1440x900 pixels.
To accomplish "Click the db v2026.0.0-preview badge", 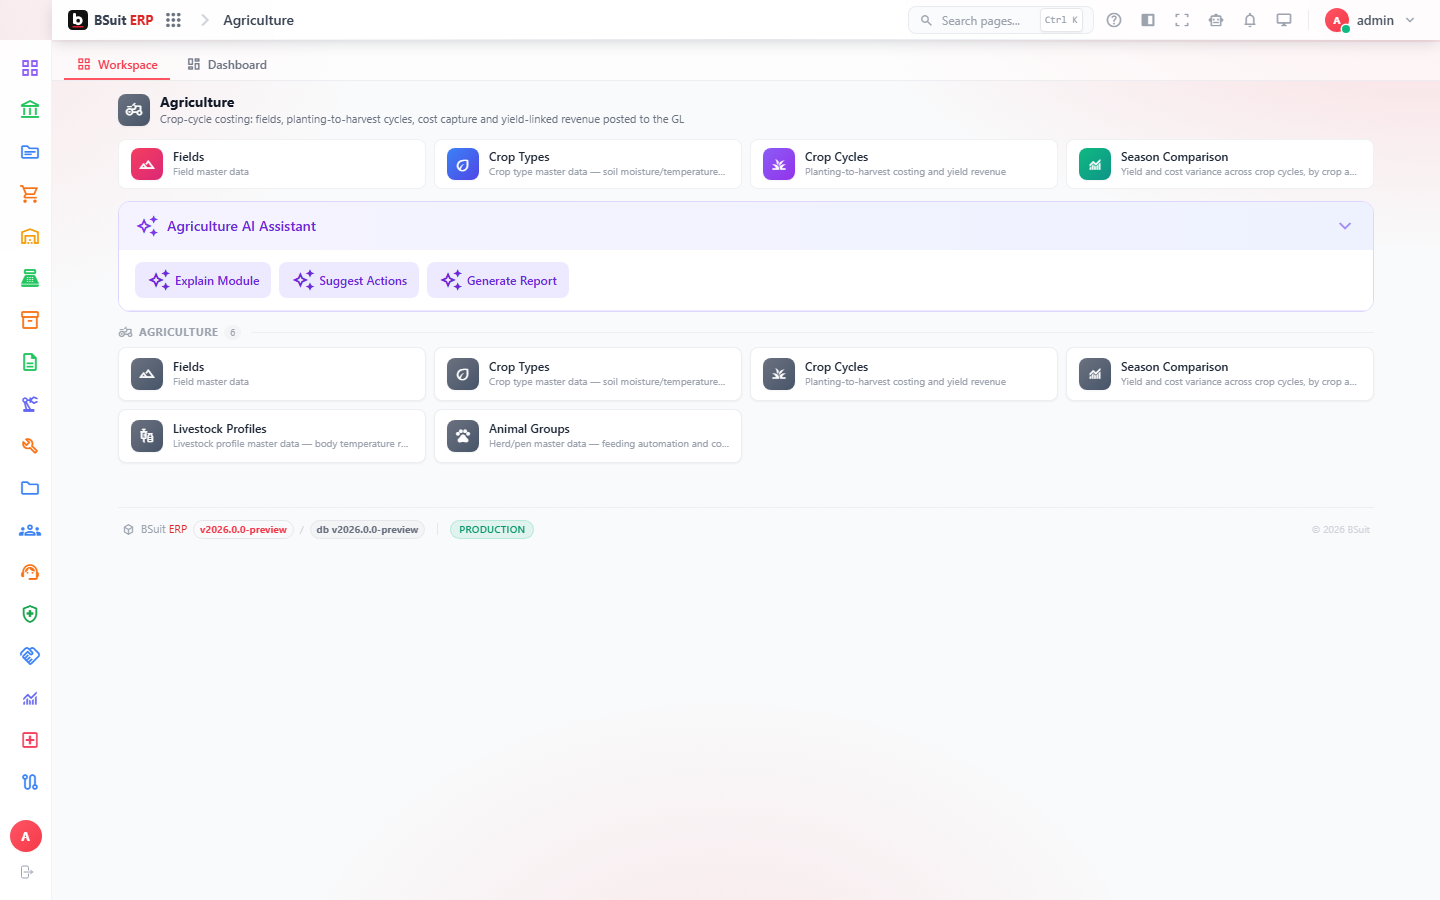I will (367, 530).
